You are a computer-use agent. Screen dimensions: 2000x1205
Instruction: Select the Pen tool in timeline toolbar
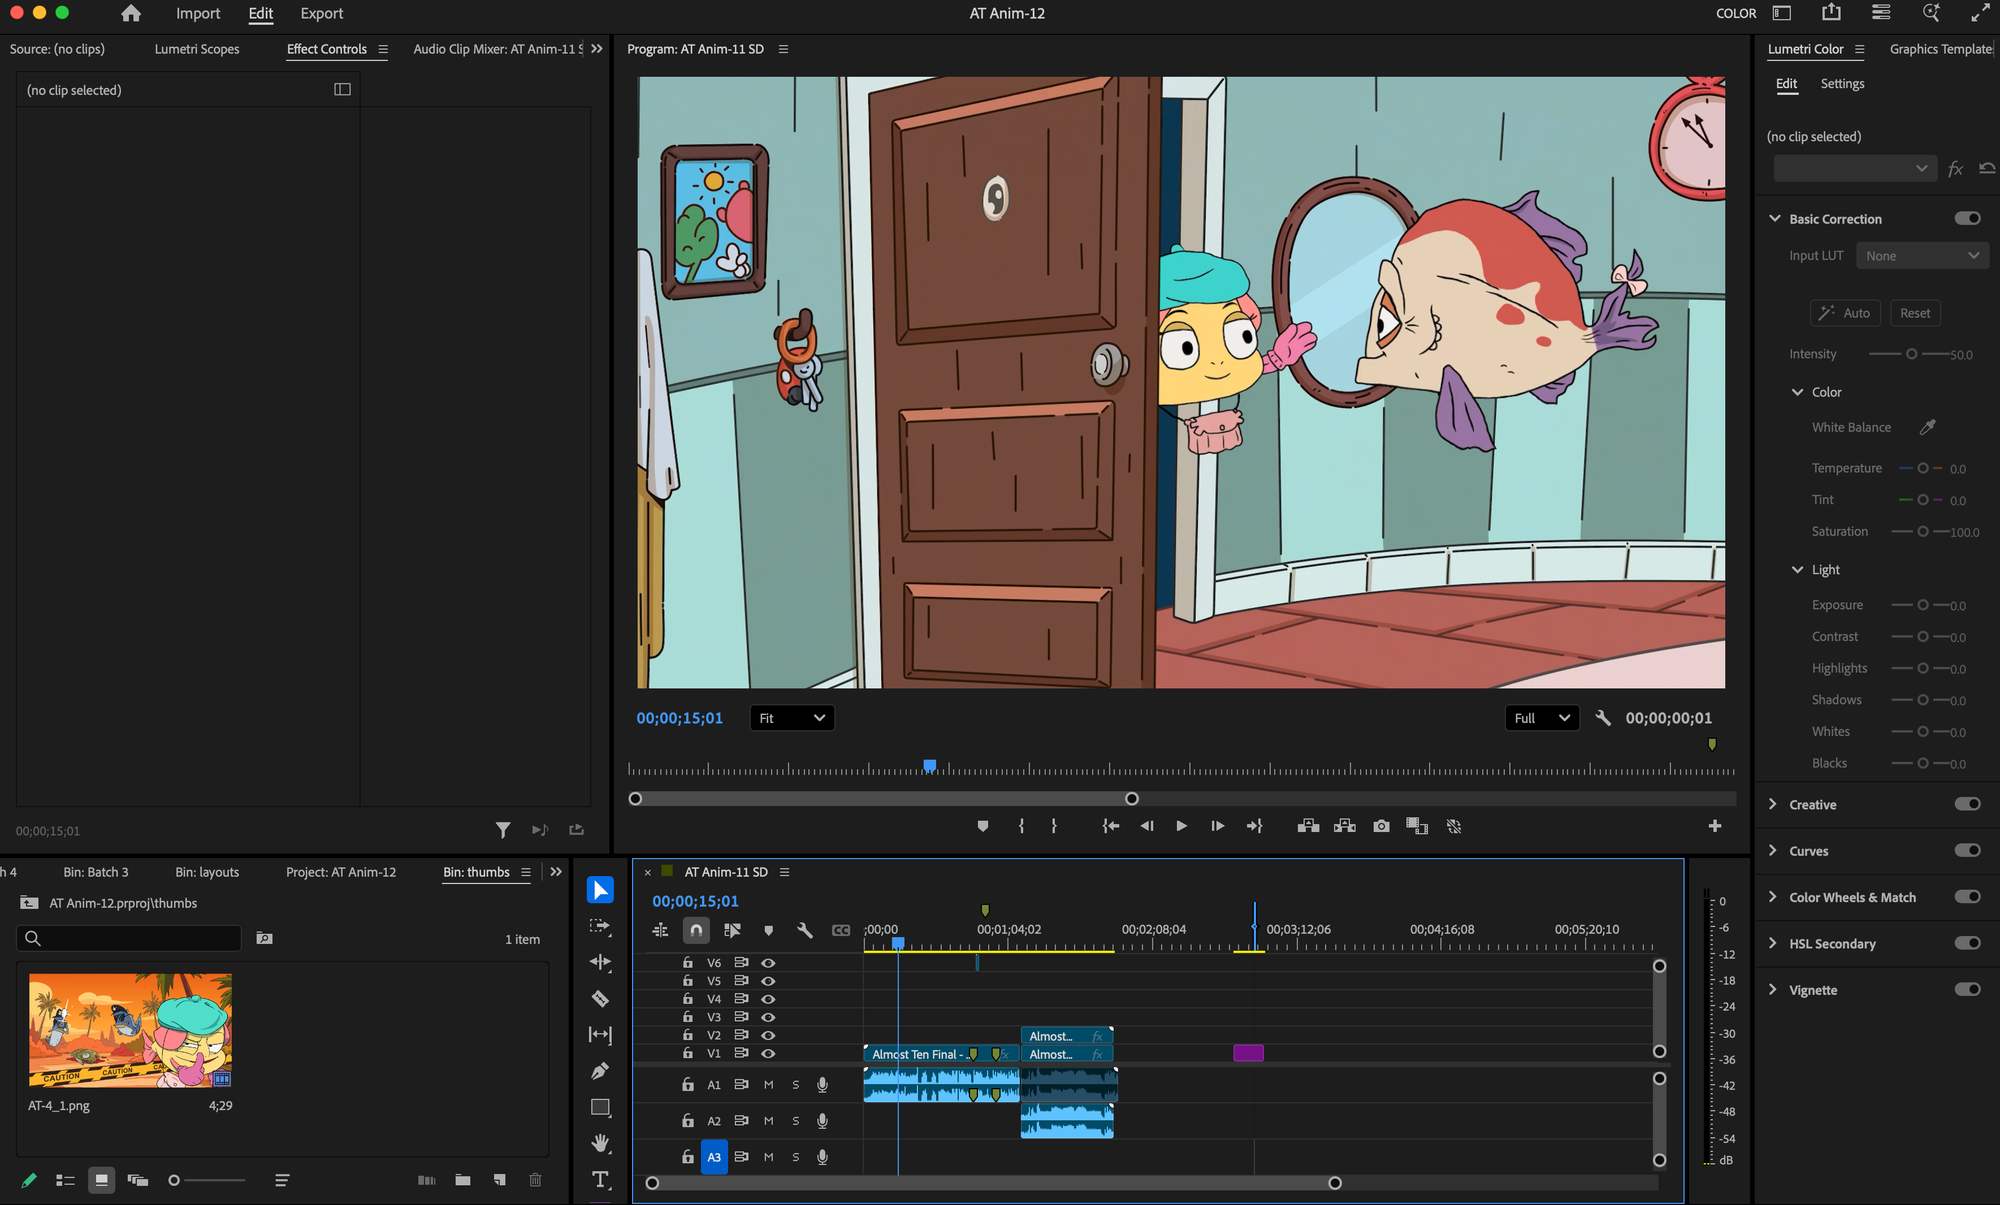600,1071
